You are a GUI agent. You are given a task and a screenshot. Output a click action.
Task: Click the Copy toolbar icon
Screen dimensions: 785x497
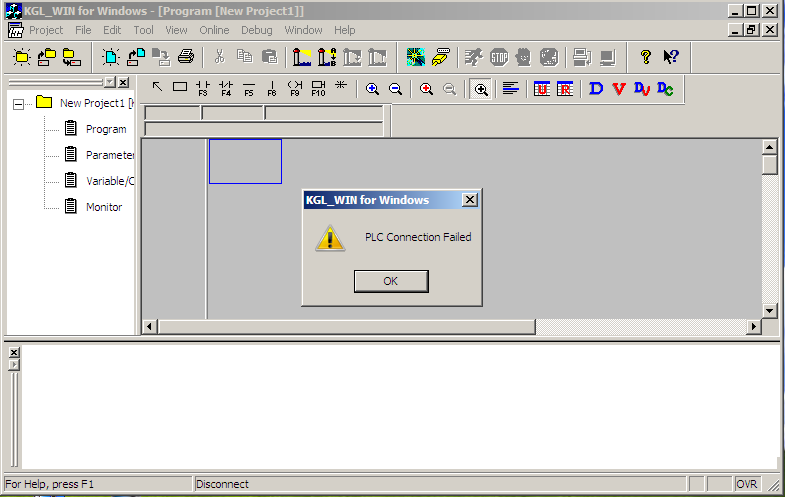[x=244, y=57]
